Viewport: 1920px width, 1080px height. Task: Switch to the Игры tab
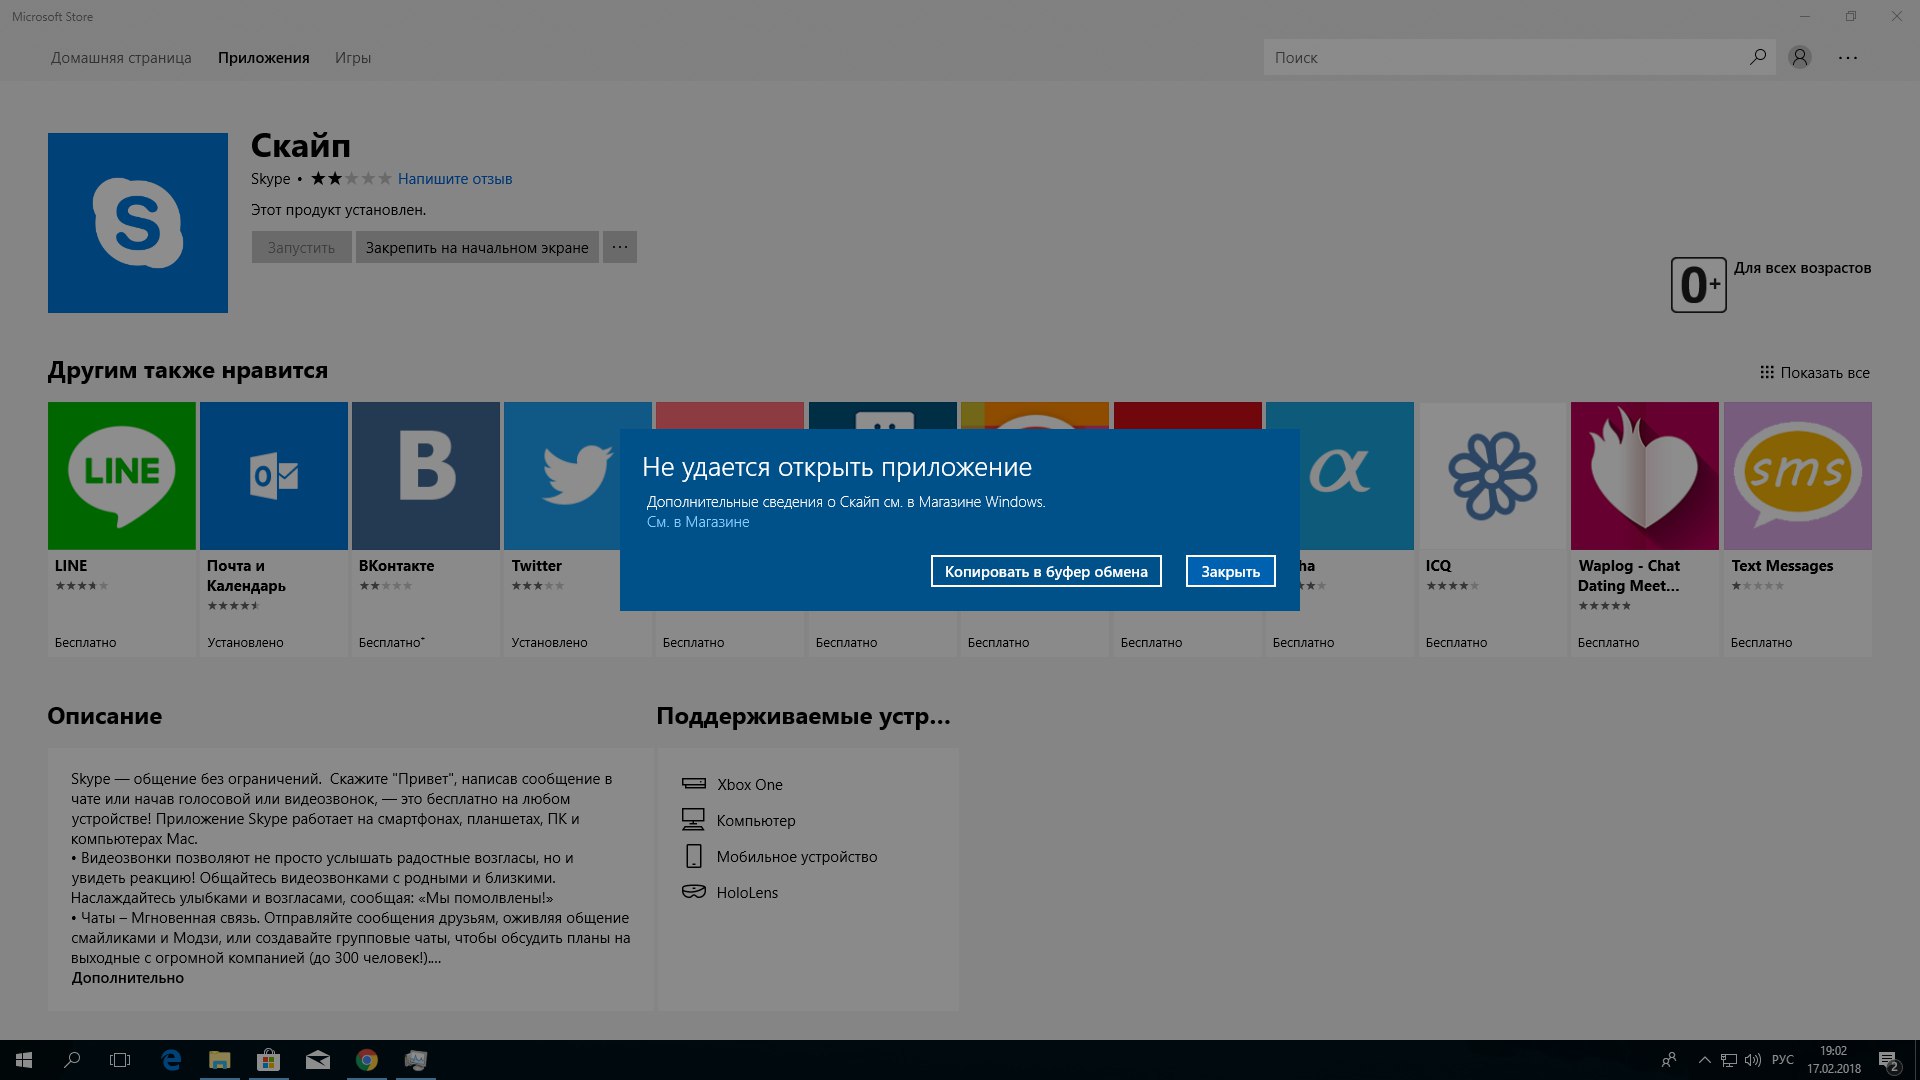click(x=353, y=58)
